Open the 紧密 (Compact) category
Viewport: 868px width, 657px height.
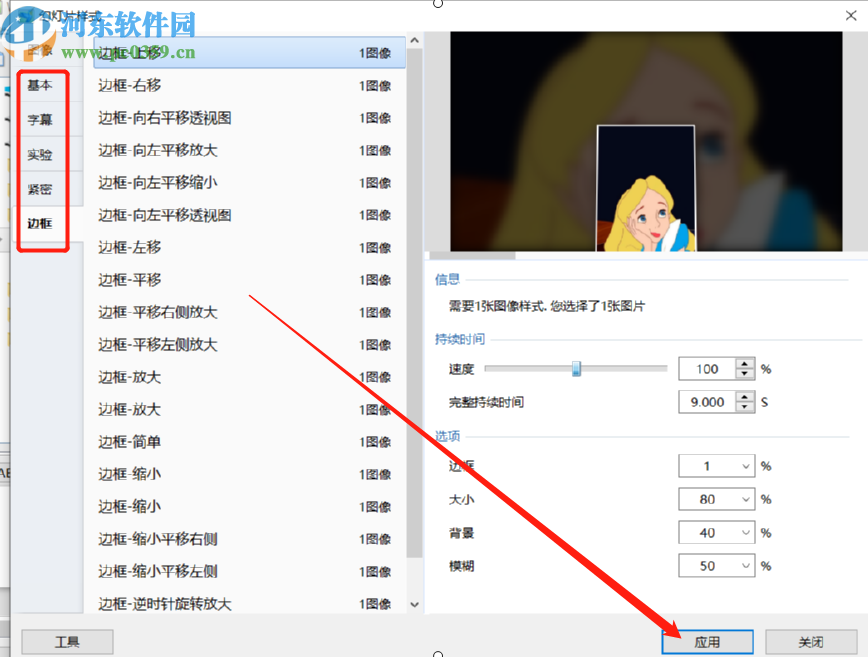42,188
